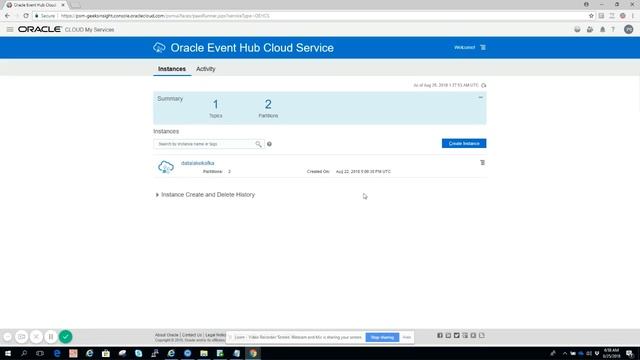This screenshot has height=360, width=640.
Task: Focus the search by instance name field
Action: [x=205, y=144]
